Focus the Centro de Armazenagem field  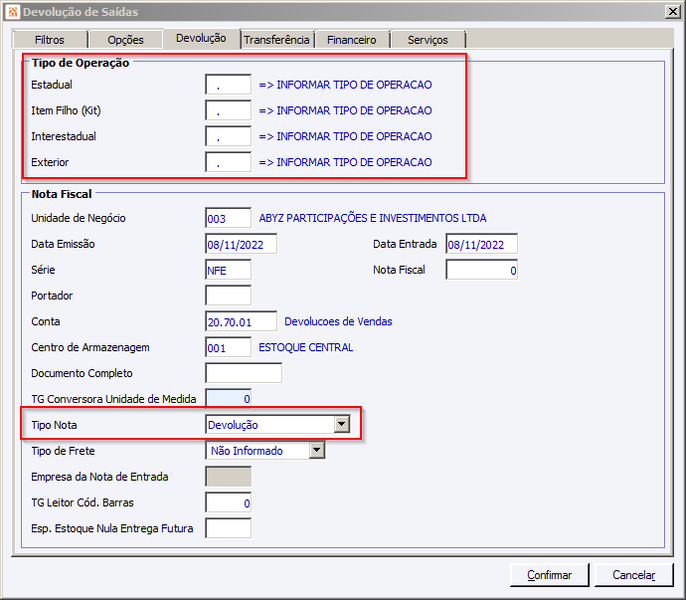tap(228, 347)
